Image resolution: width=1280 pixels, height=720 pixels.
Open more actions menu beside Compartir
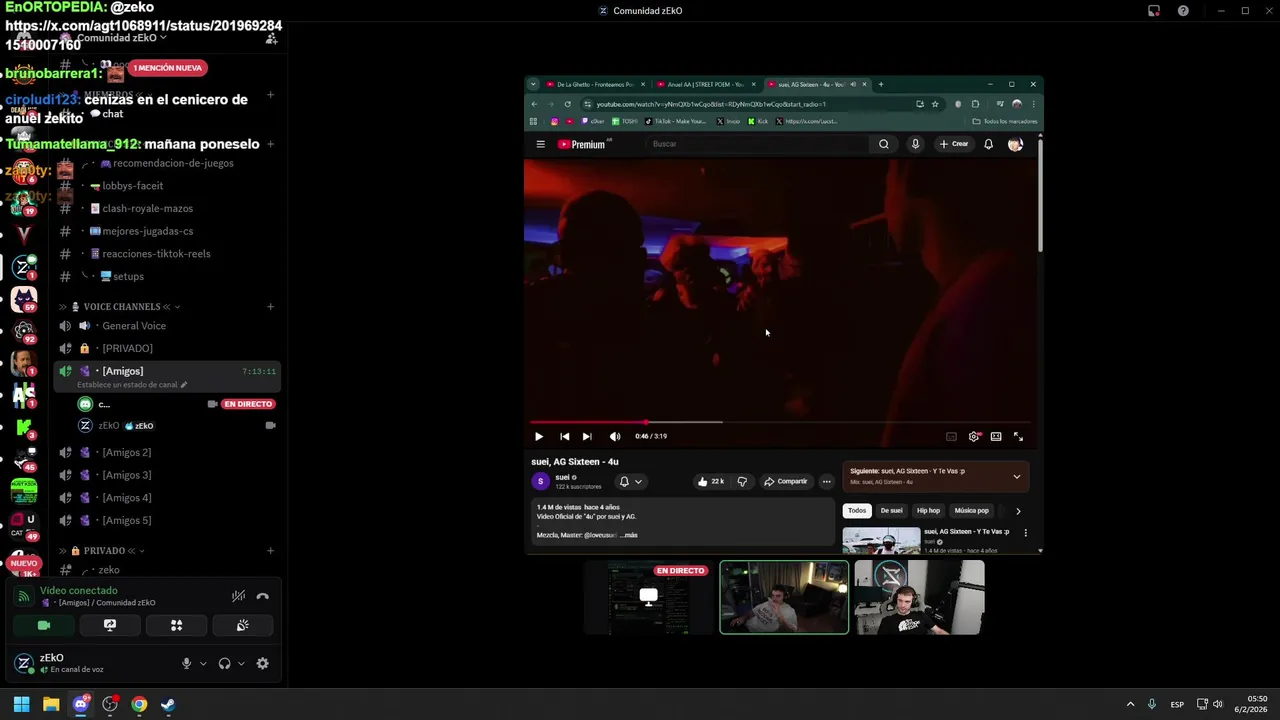click(x=826, y=481)
